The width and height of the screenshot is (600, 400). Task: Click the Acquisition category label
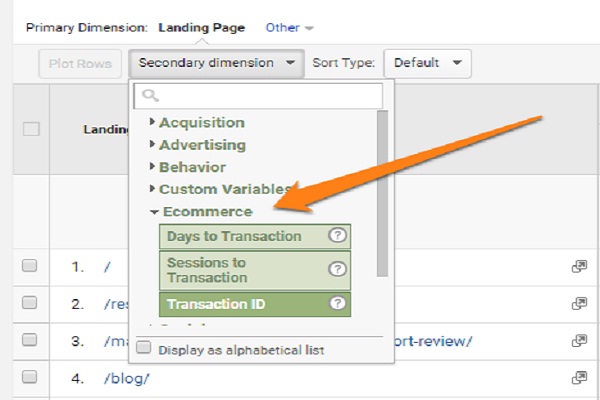tap(202, 123)
